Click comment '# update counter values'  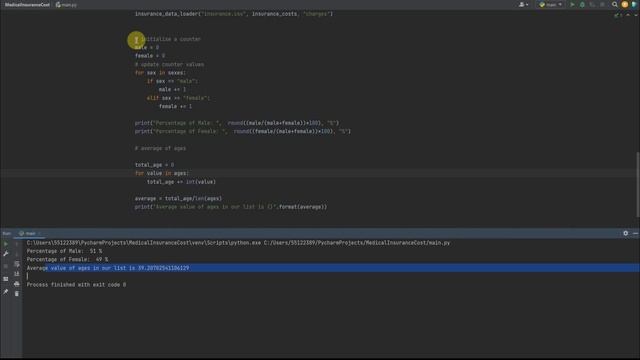point(169,64)
